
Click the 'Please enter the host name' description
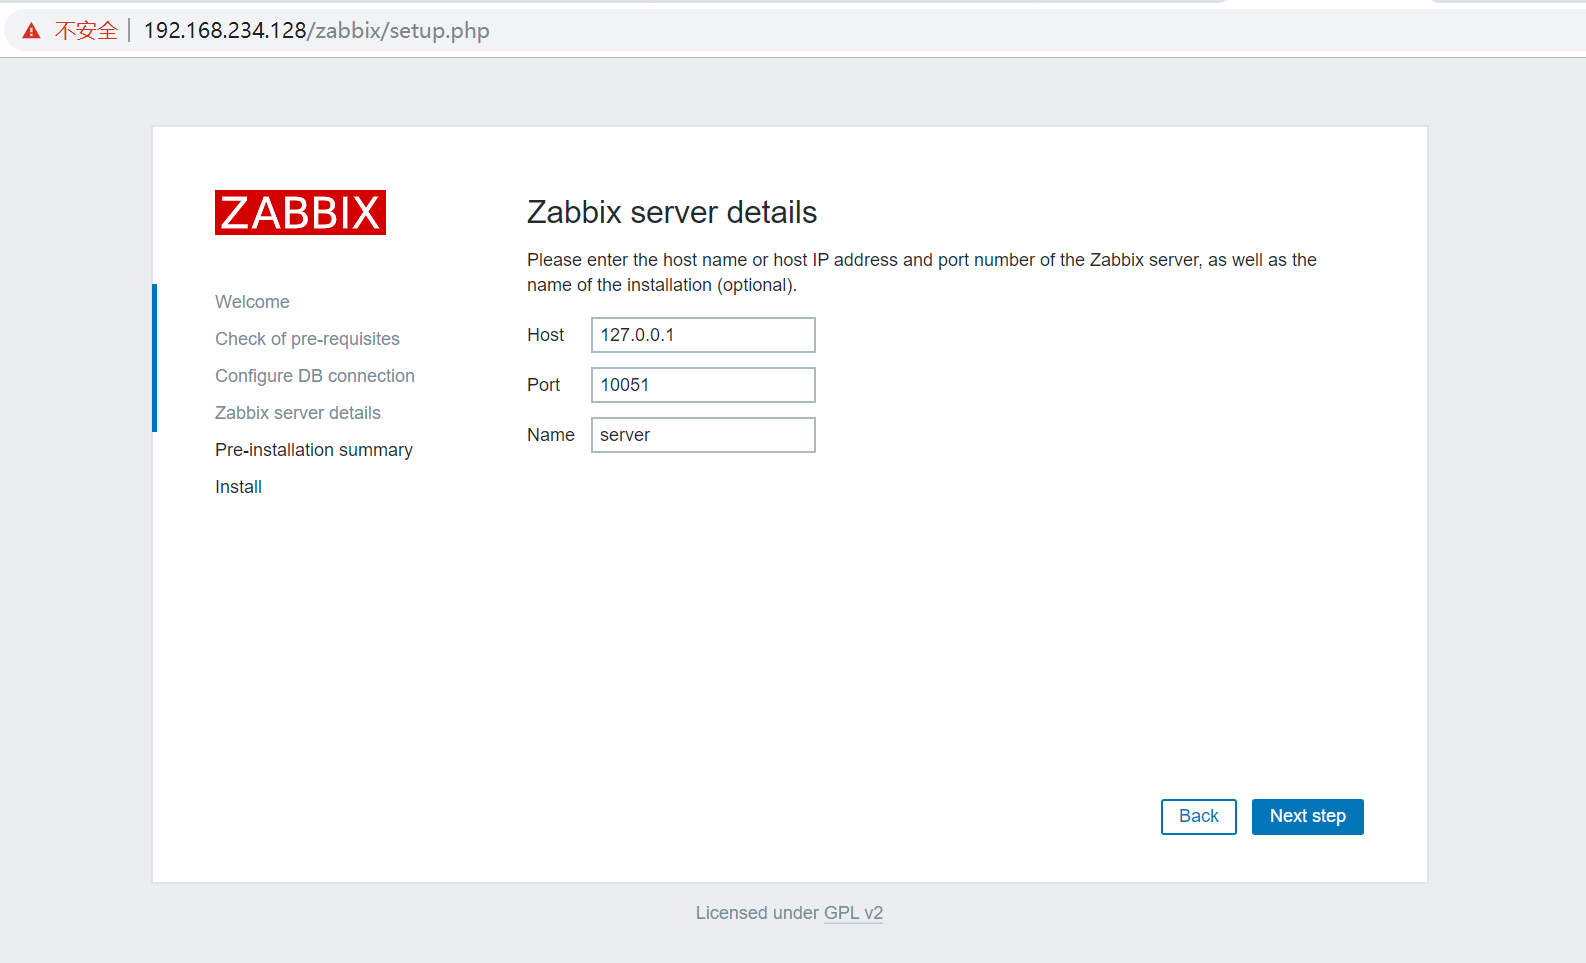[922, 272]
